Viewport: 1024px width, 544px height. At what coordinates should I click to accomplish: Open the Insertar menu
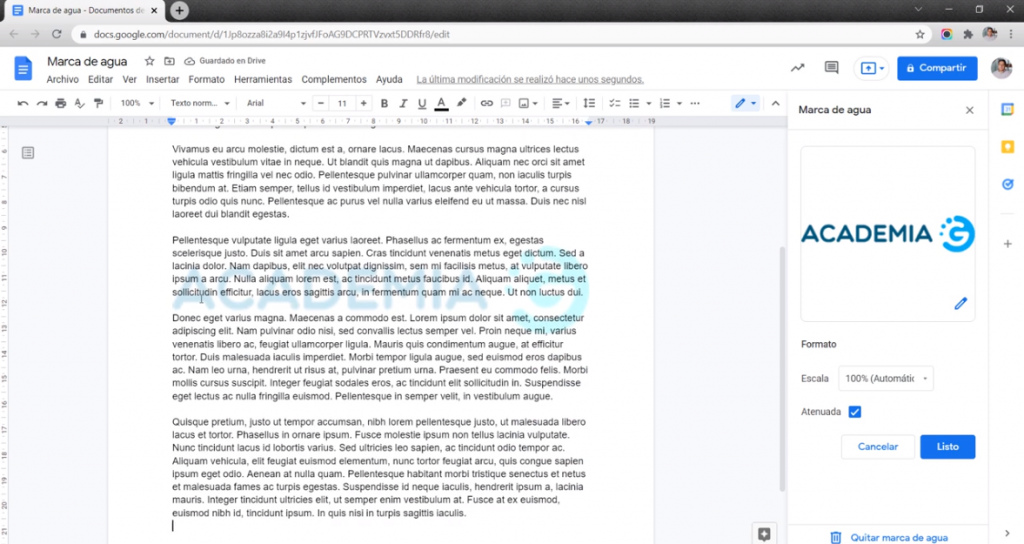pos(162,79)
